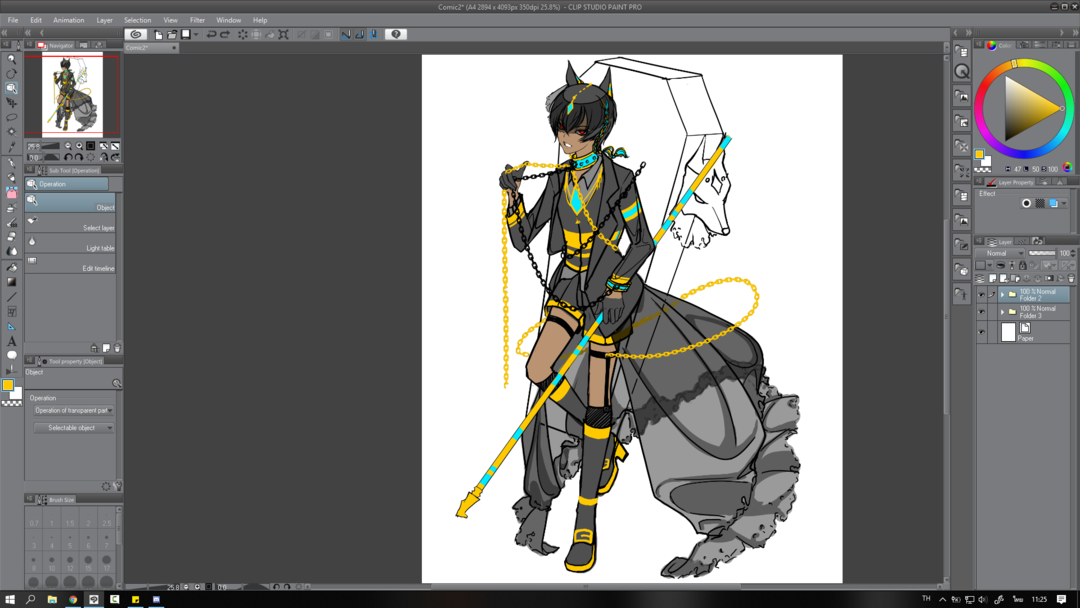Viewport: 1080px width, 608px height.
Task: Hide the Folder 2 layer with eye icon
Action: (981, 295)
